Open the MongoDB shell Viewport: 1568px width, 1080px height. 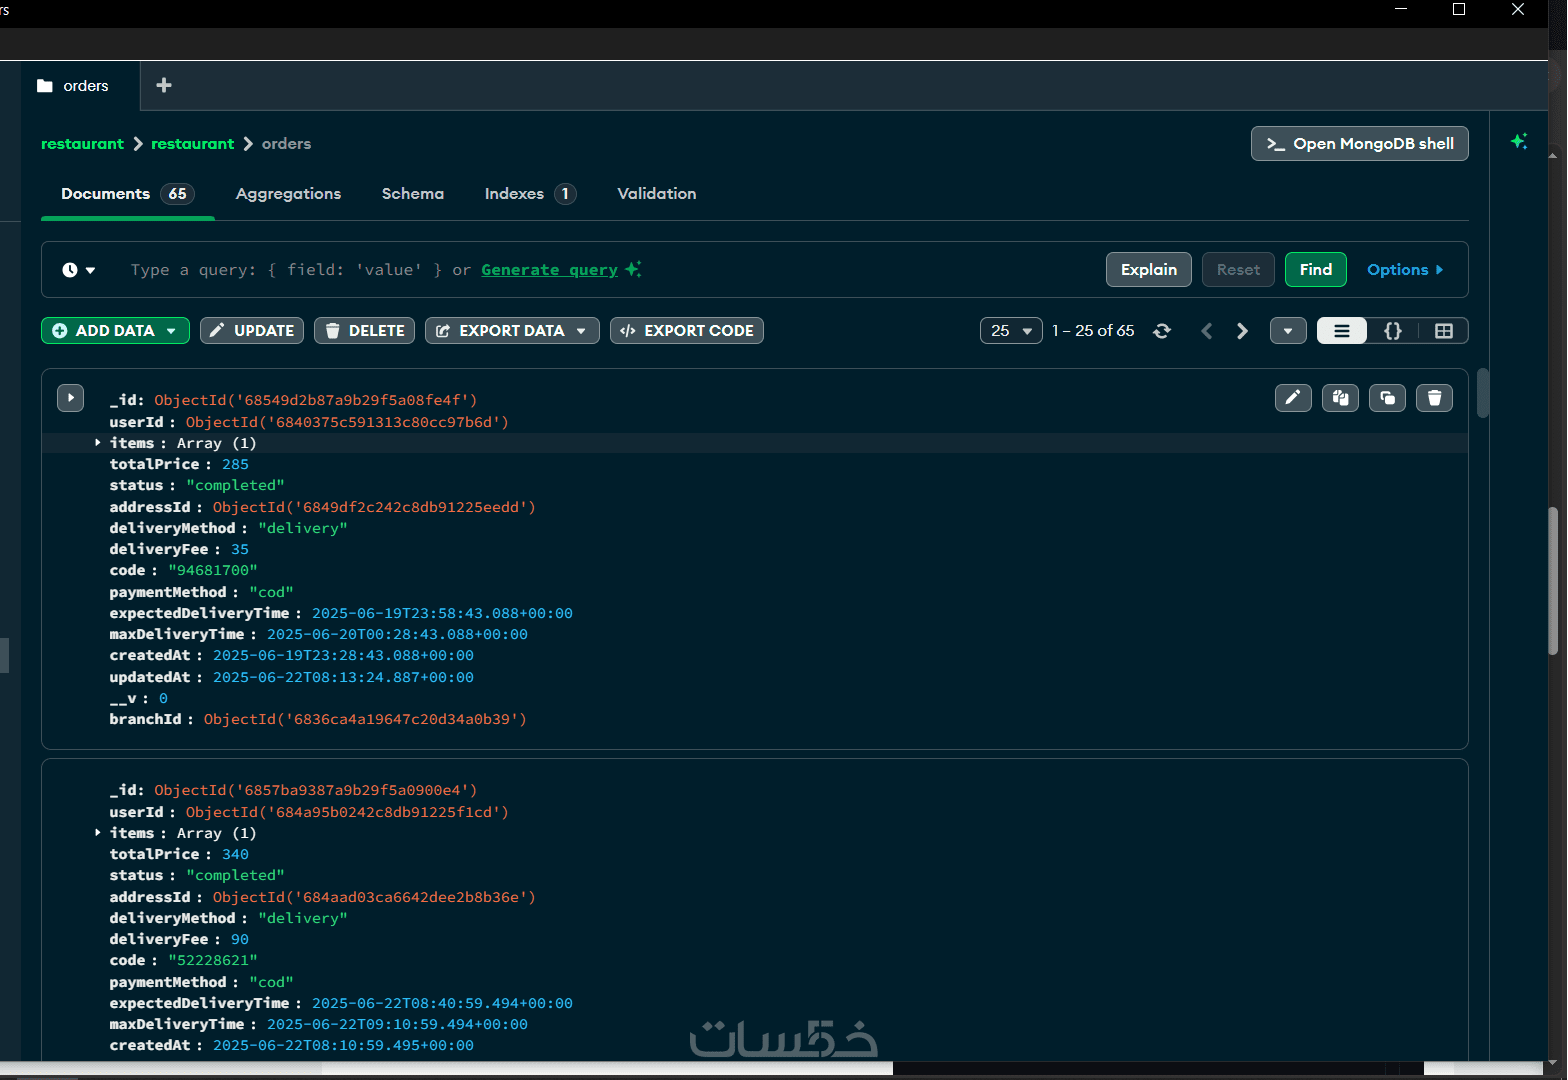click(1360, 143)
